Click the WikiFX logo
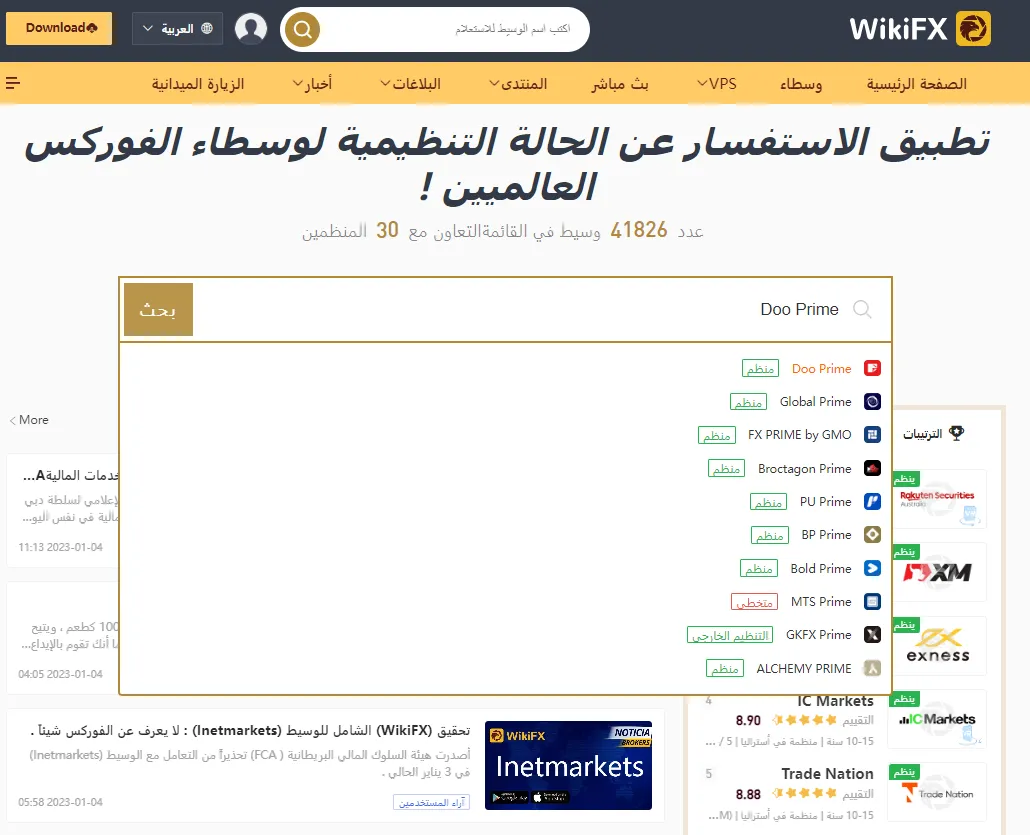 pyautogui.click(x=920, y=29)
